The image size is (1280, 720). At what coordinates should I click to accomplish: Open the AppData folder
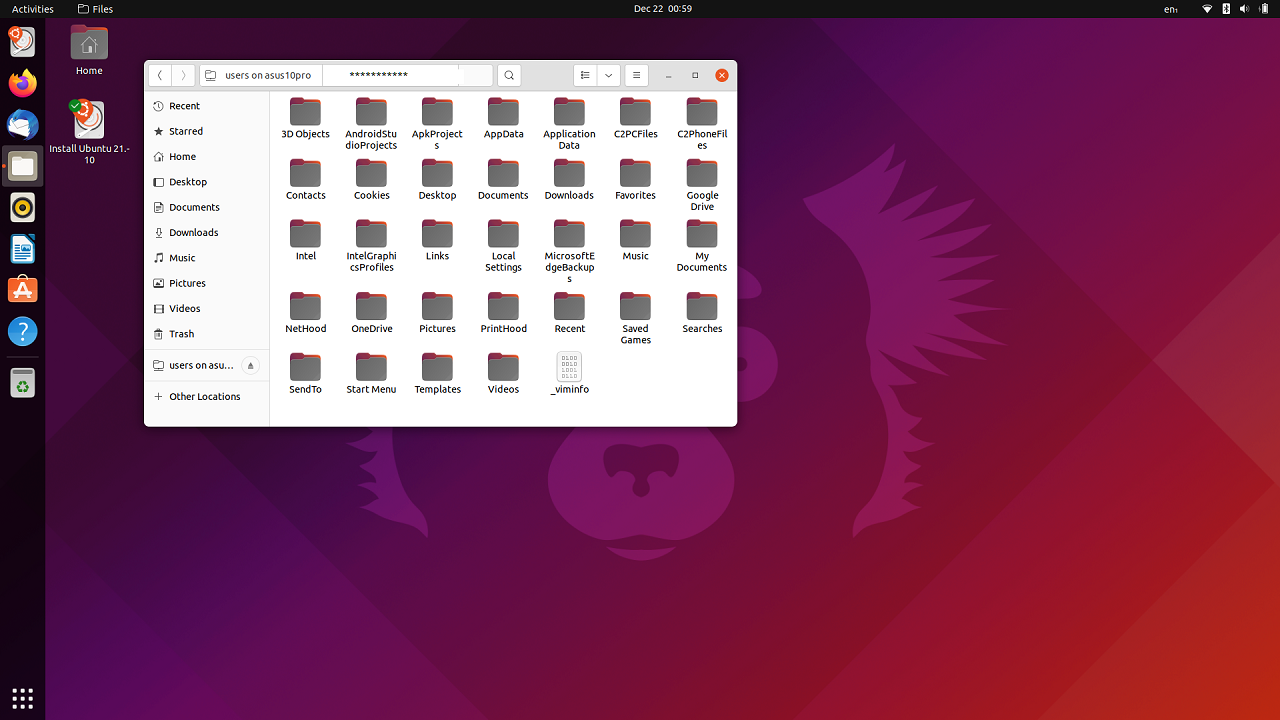(503, 118)
